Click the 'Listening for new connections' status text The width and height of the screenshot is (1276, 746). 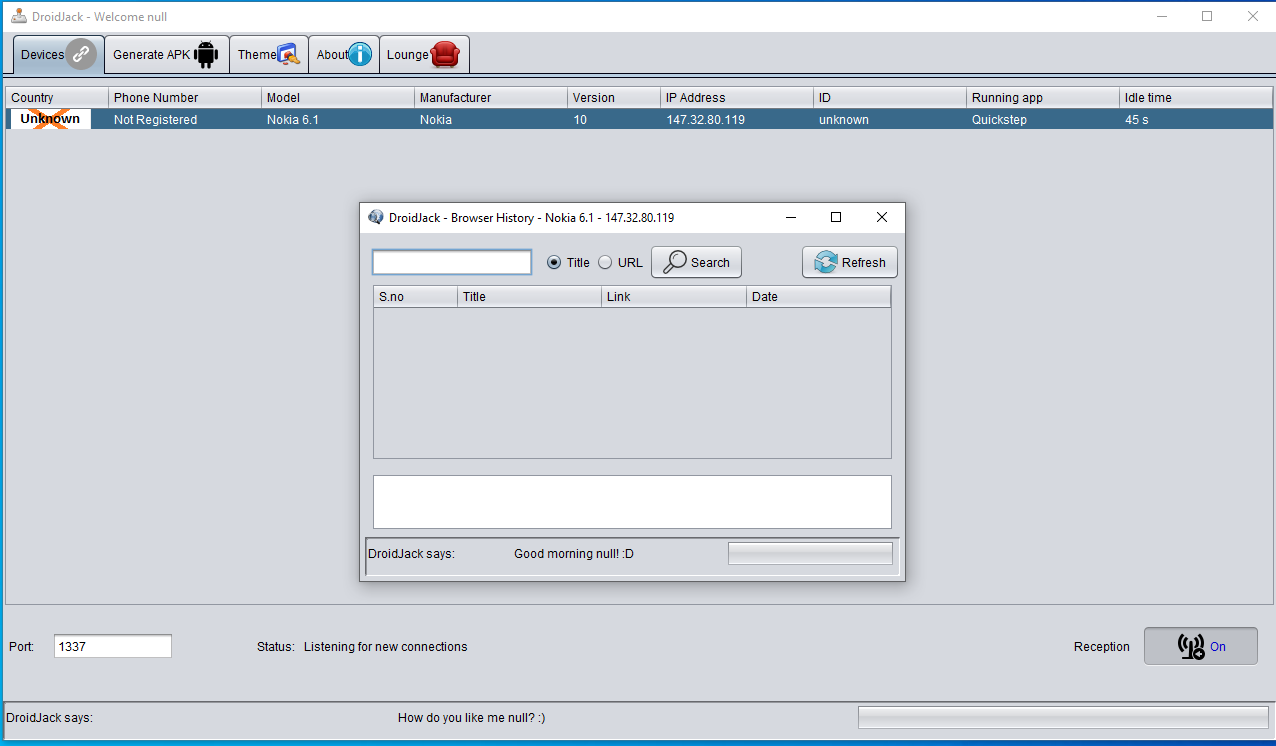point(386,647)
